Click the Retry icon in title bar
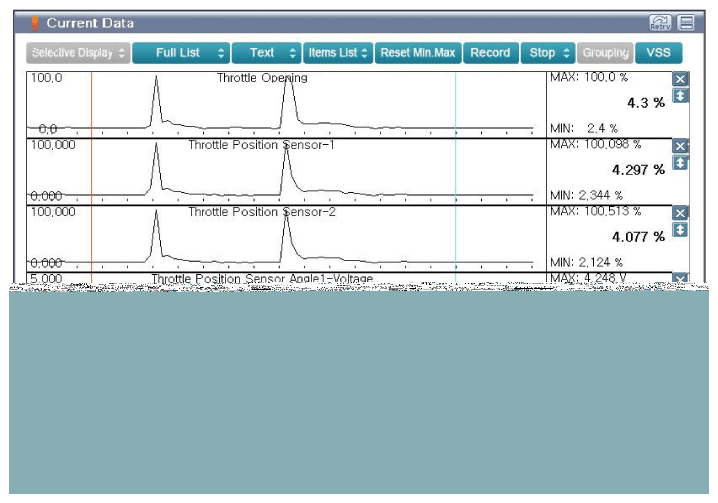Screen dimensions: 718x503 [659, 23]
